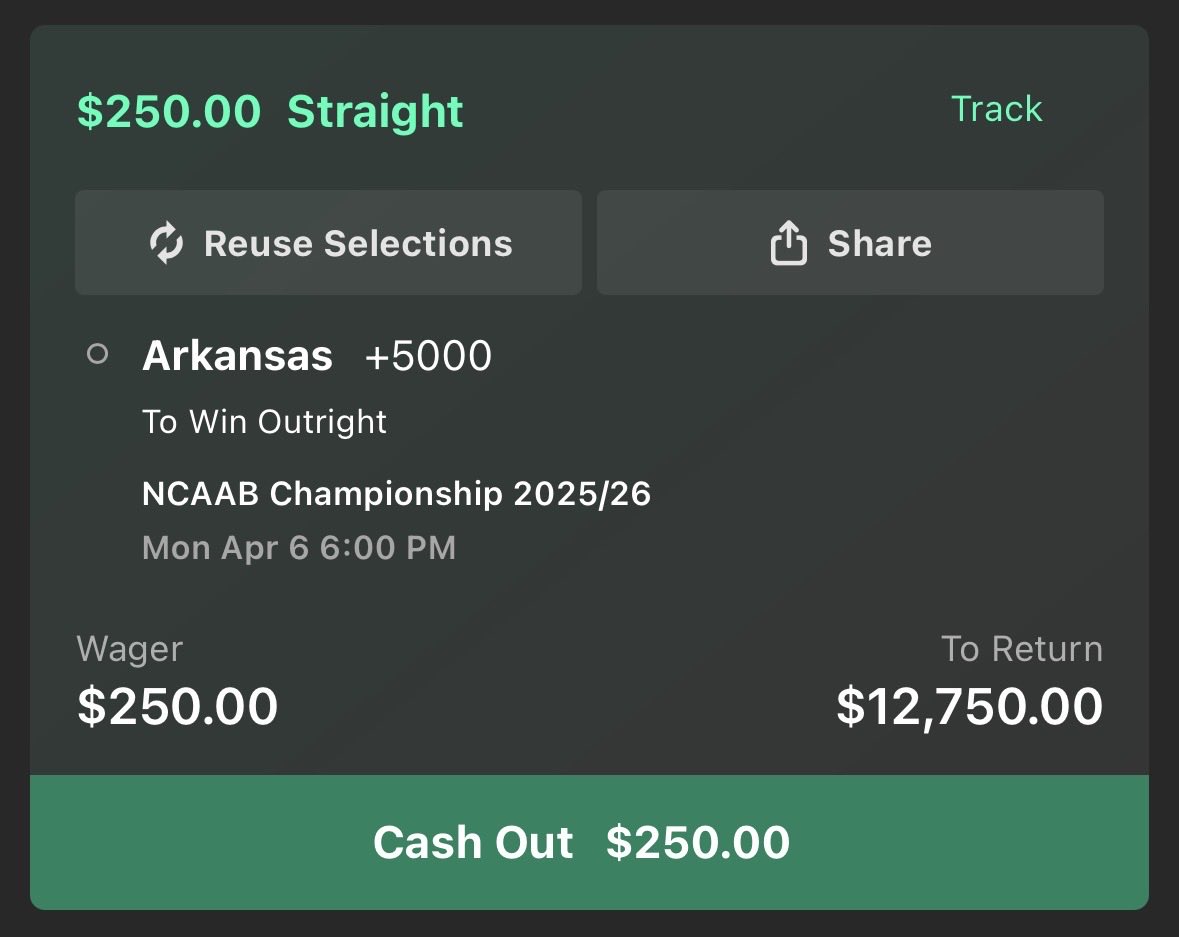Select the $12,750.00 return amount
This screenshot has height=937, width=1179.
(969, 707)
